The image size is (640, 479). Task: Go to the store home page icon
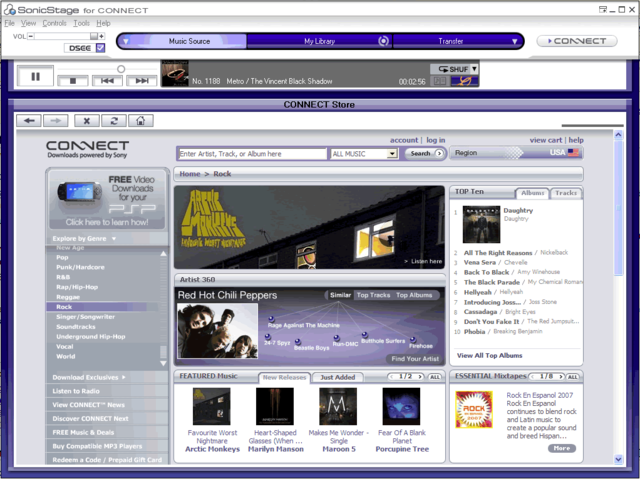coord(141,121)
